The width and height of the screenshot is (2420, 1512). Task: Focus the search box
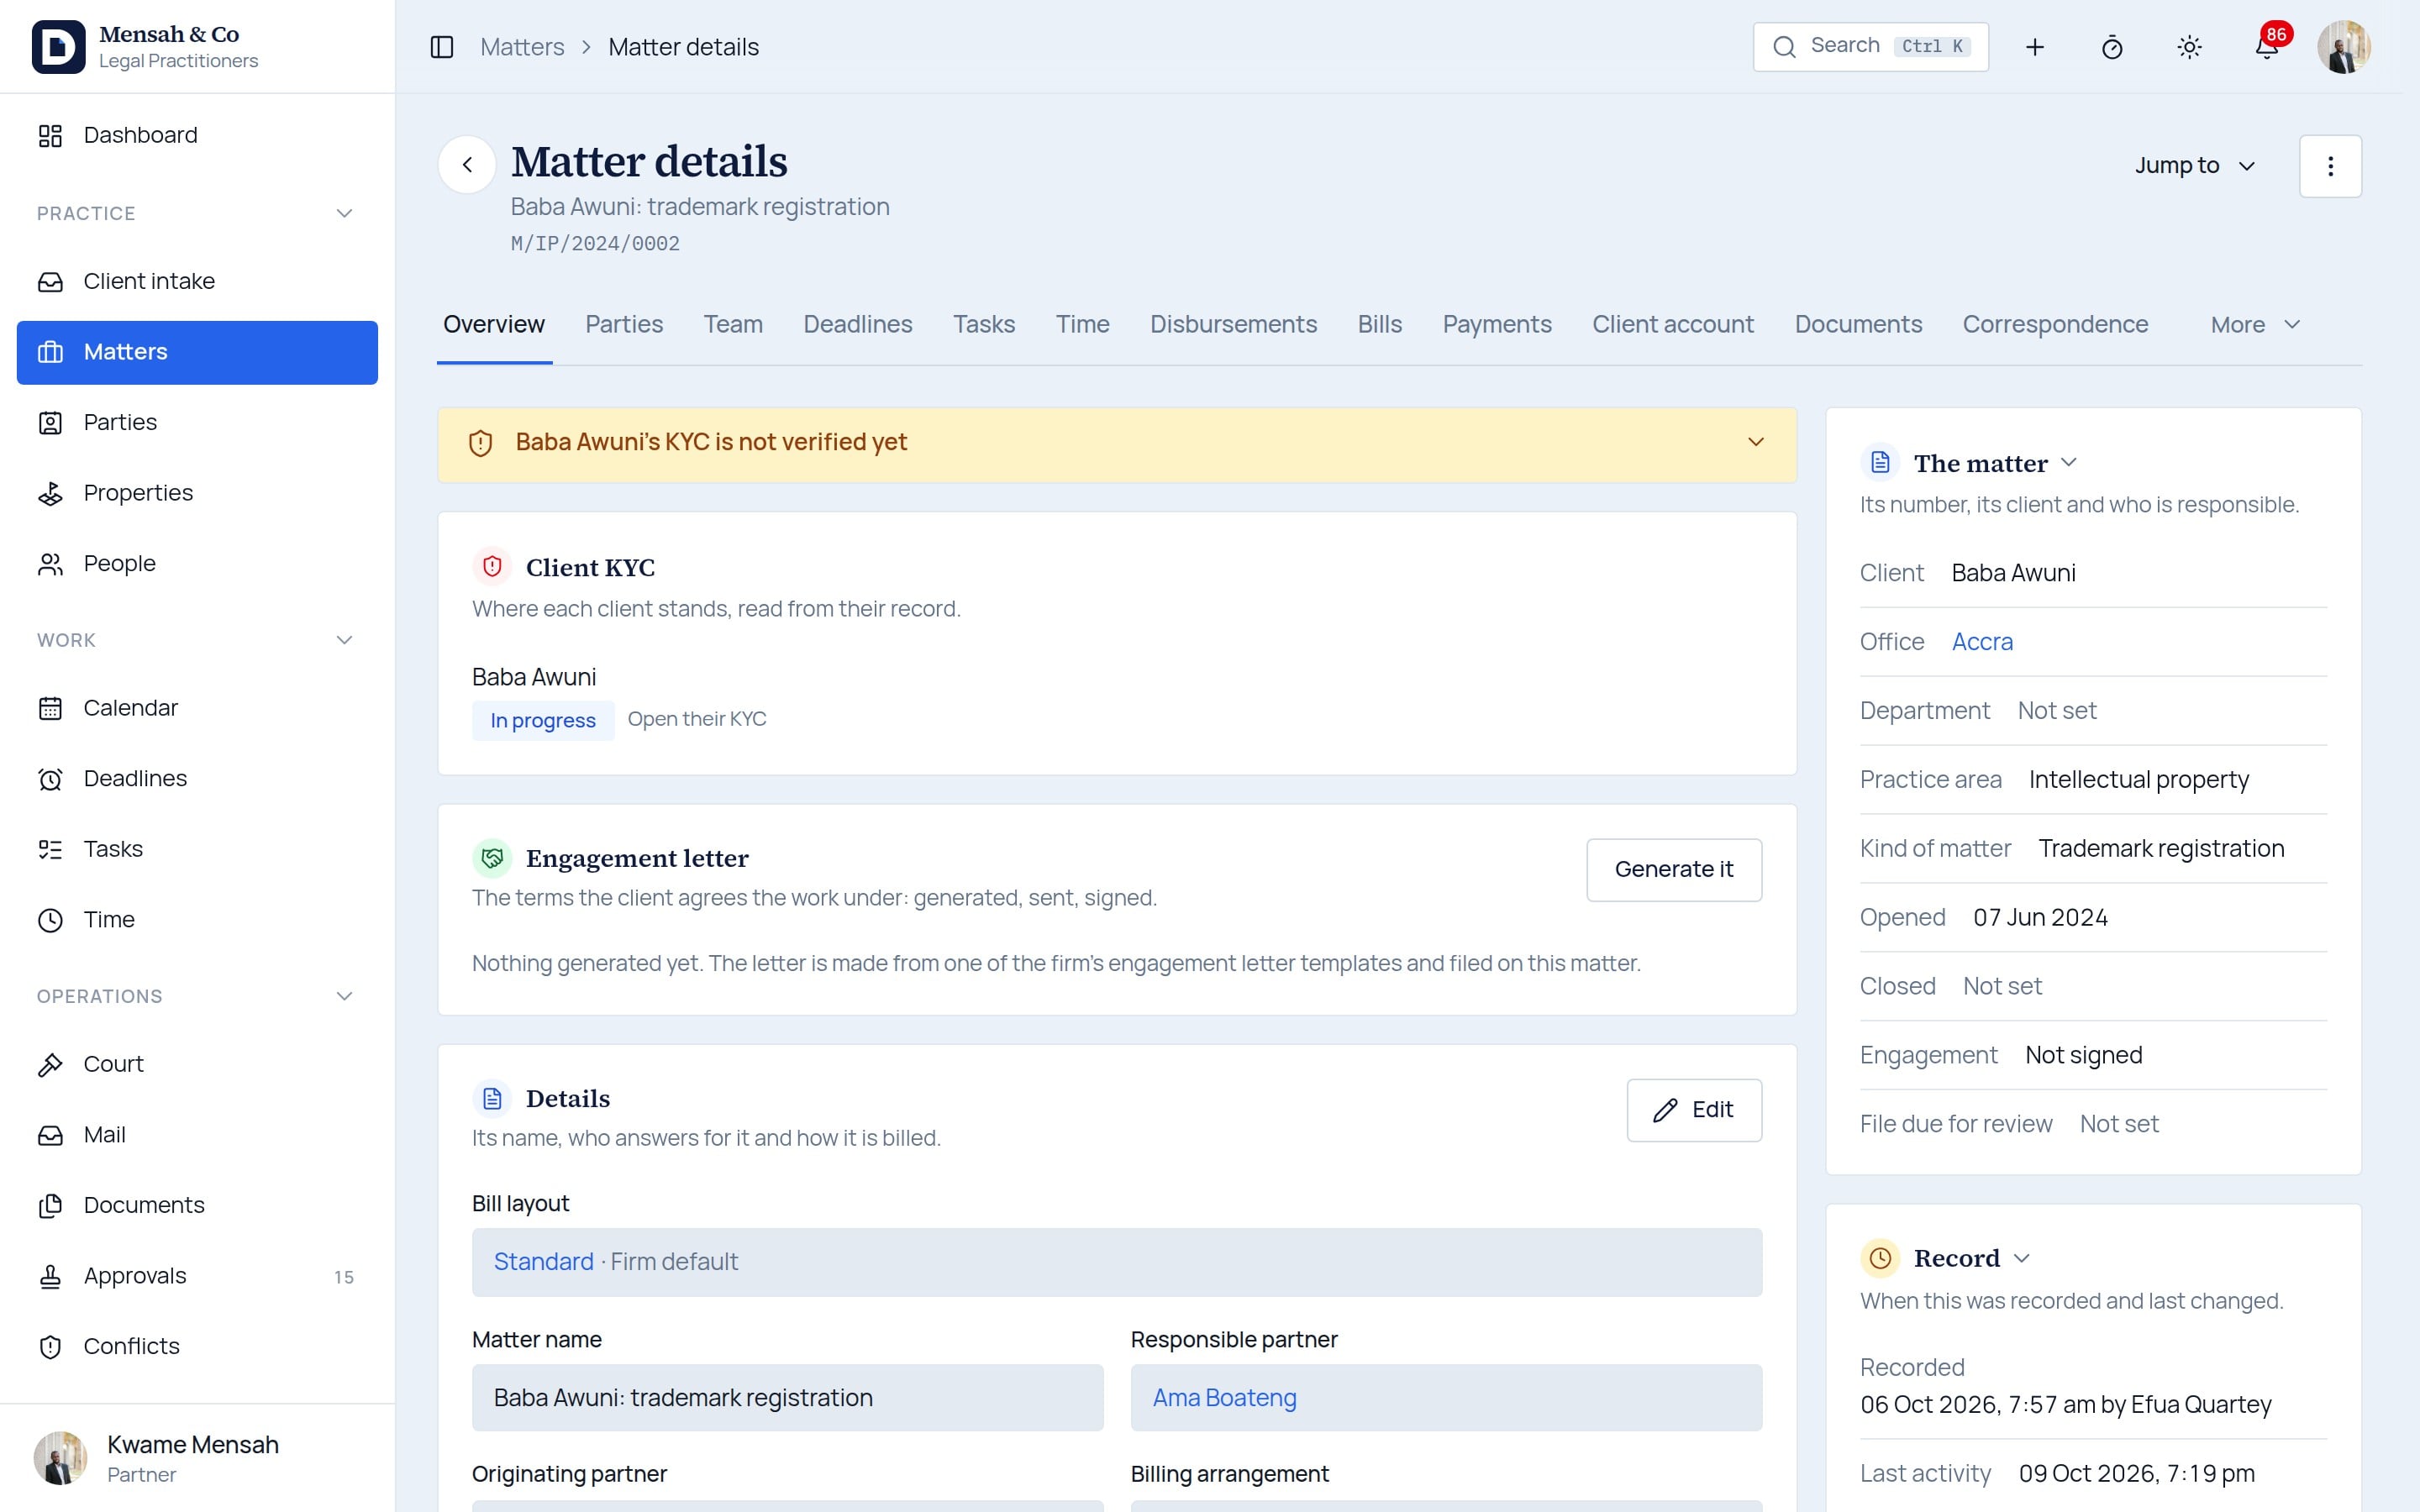pyautogui.click(x=1870, y=47)
